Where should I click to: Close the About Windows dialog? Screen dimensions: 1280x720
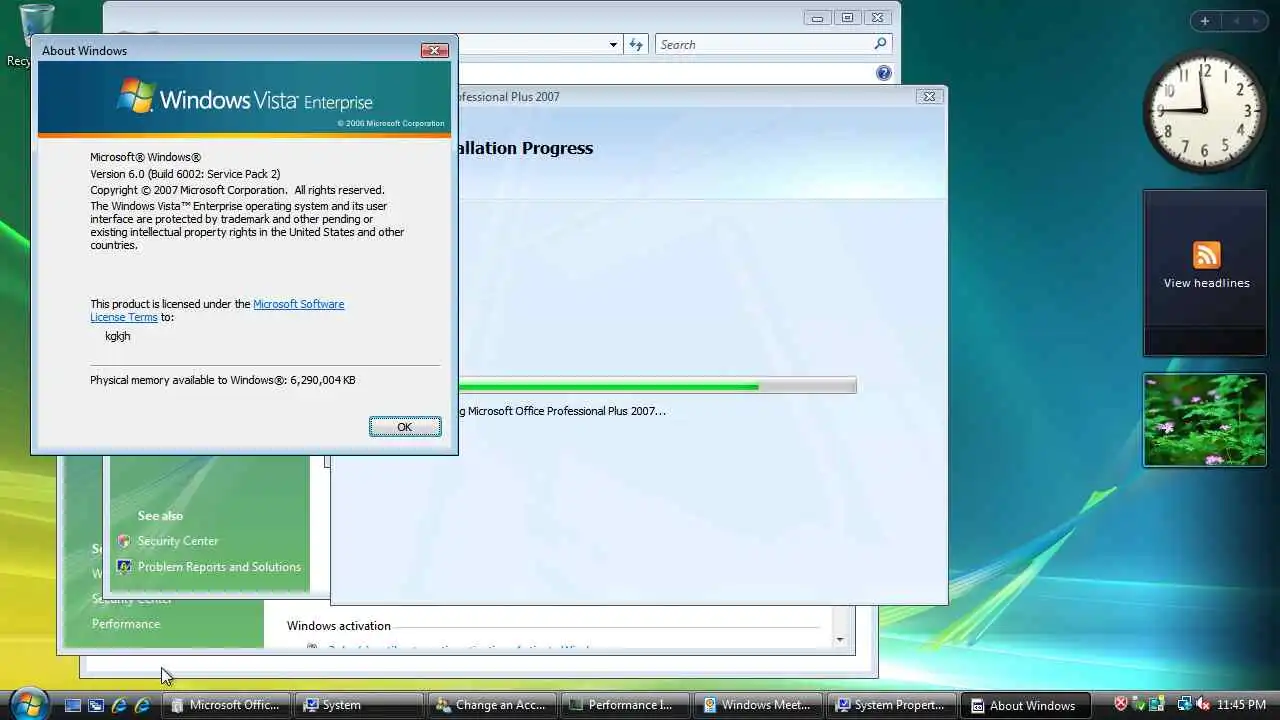(x=434, y=50)
